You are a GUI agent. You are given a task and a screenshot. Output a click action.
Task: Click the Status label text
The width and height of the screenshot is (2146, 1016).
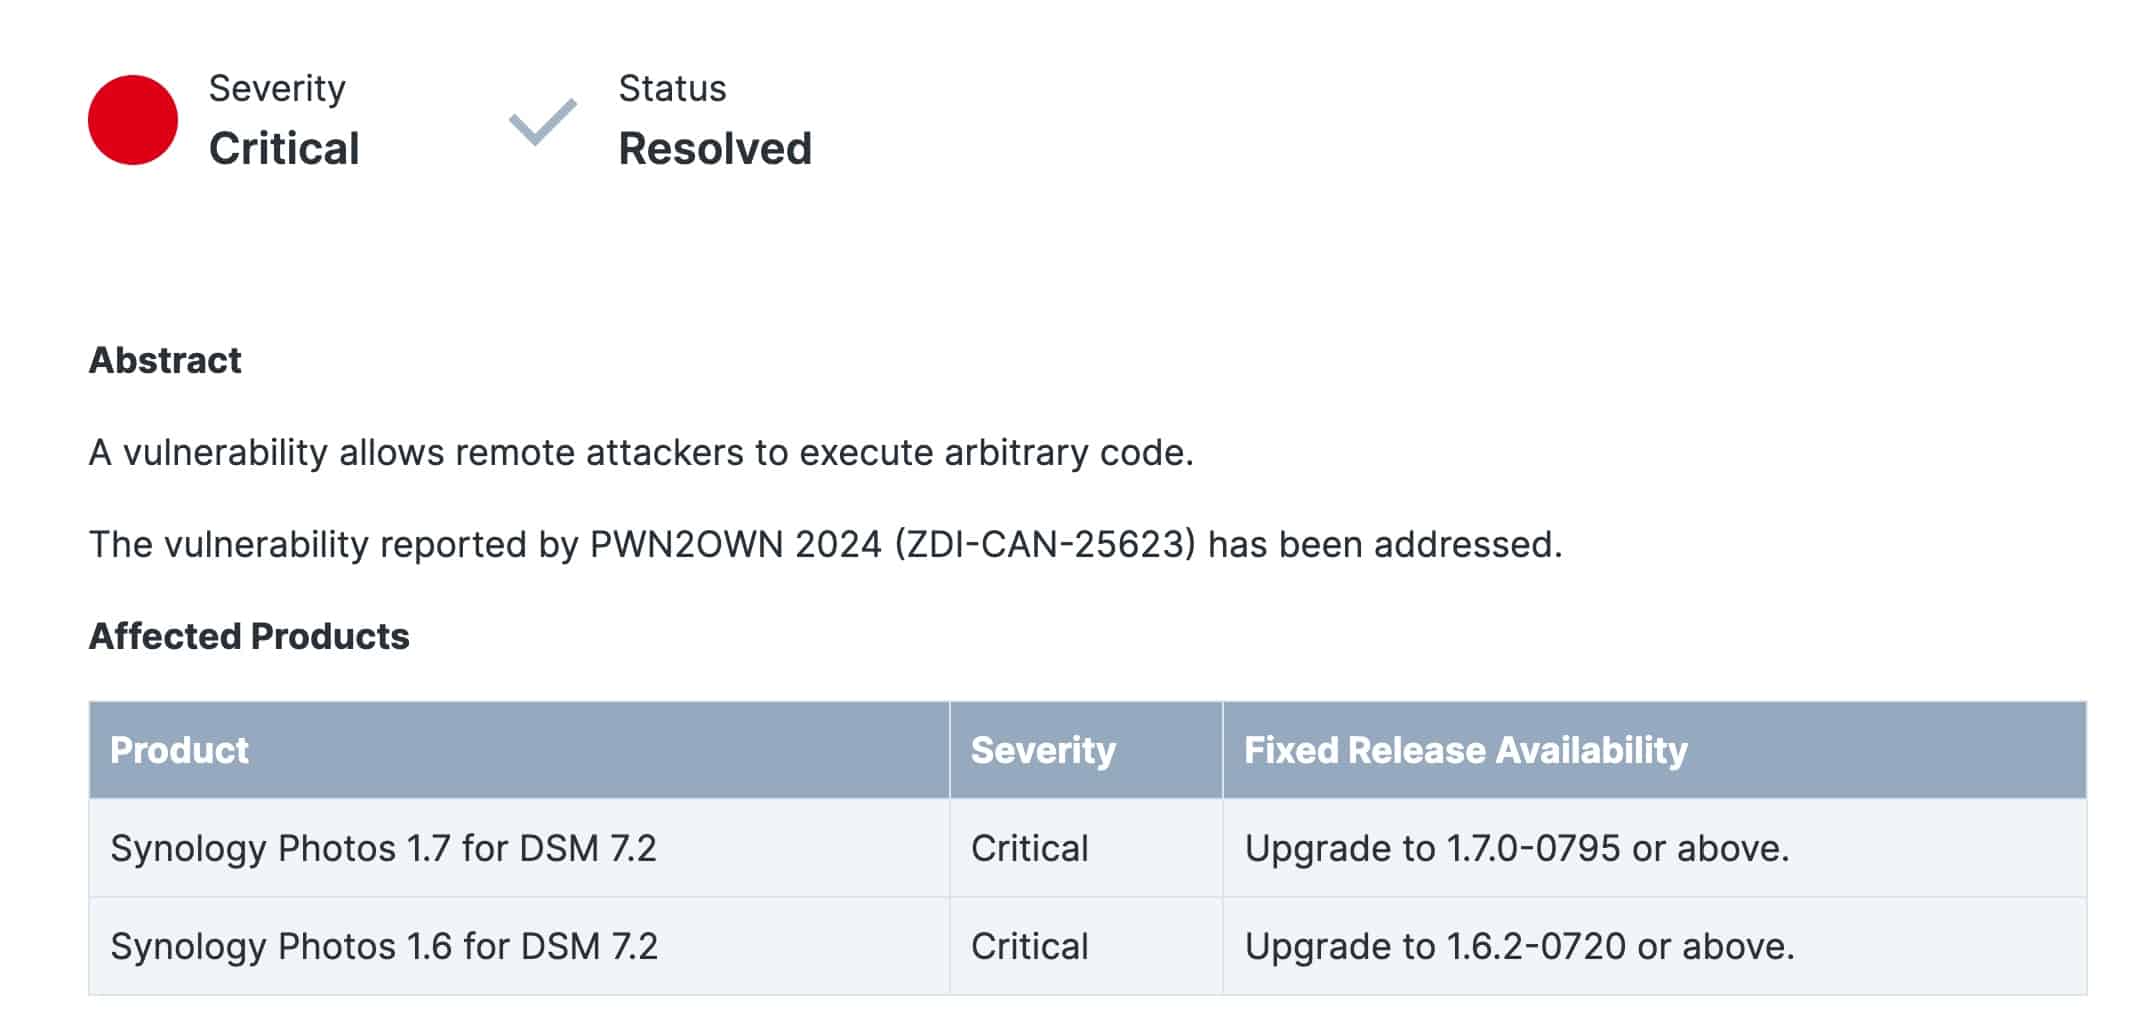[x=672, y=88]
